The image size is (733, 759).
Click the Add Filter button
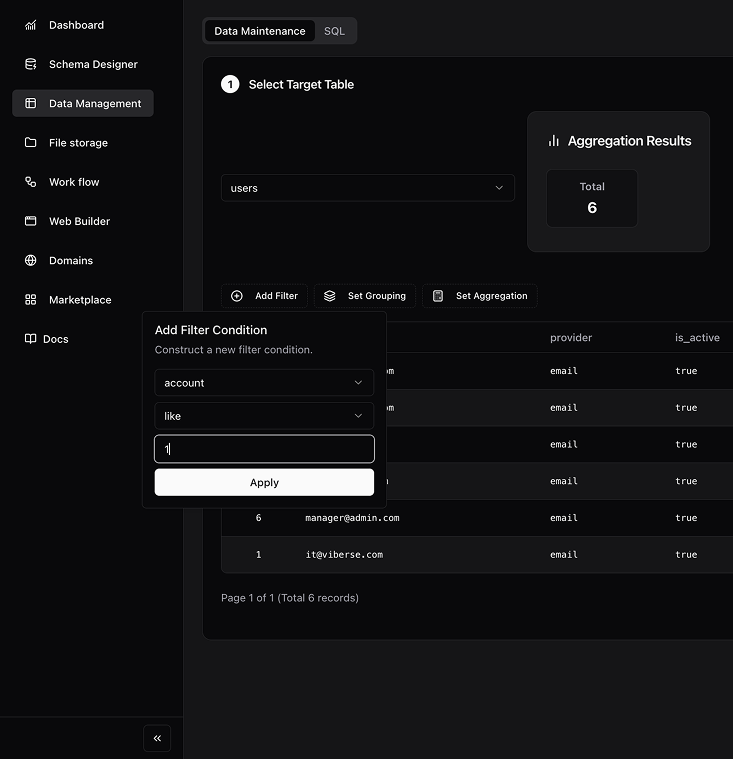click(265, 296)
